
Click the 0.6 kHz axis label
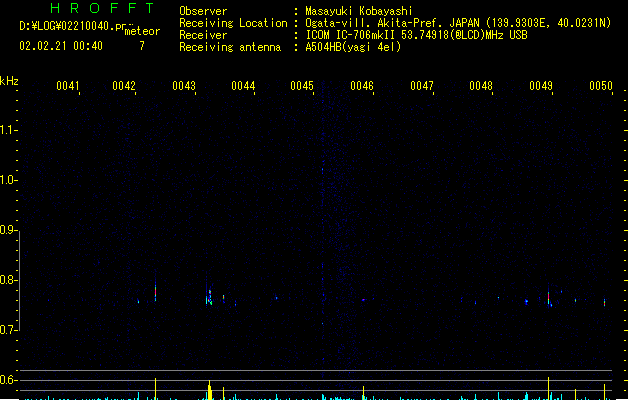pos(7,380)
